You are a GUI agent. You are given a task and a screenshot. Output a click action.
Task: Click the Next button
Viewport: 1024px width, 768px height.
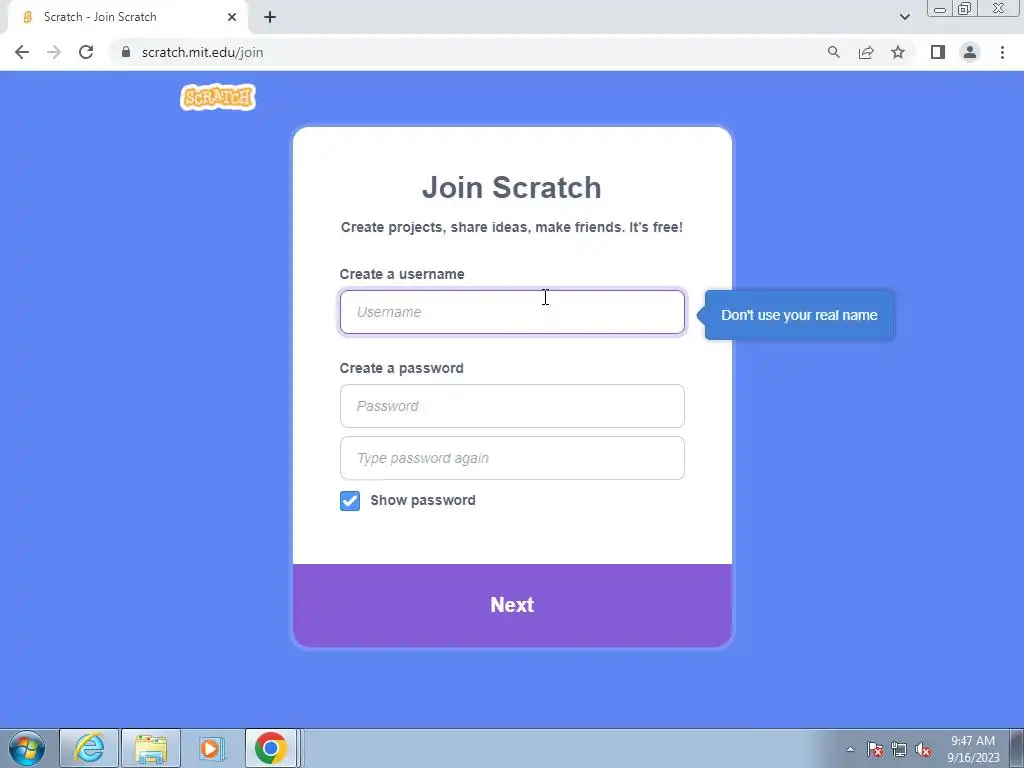pos(512,605)
